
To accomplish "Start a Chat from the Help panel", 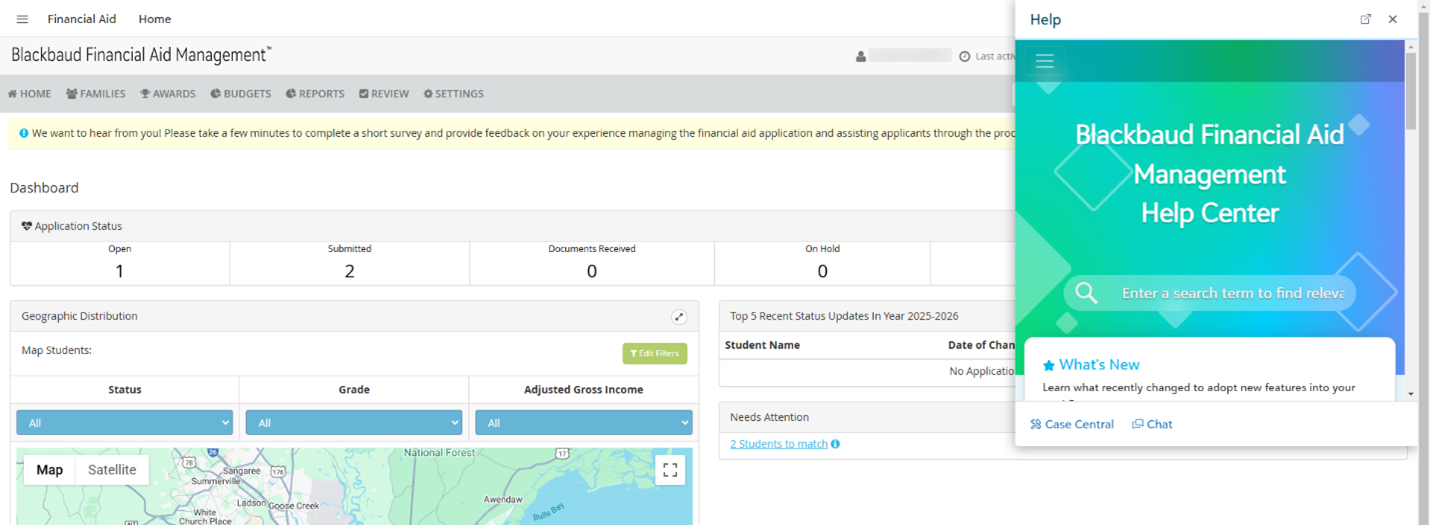I will (1153, 424).
